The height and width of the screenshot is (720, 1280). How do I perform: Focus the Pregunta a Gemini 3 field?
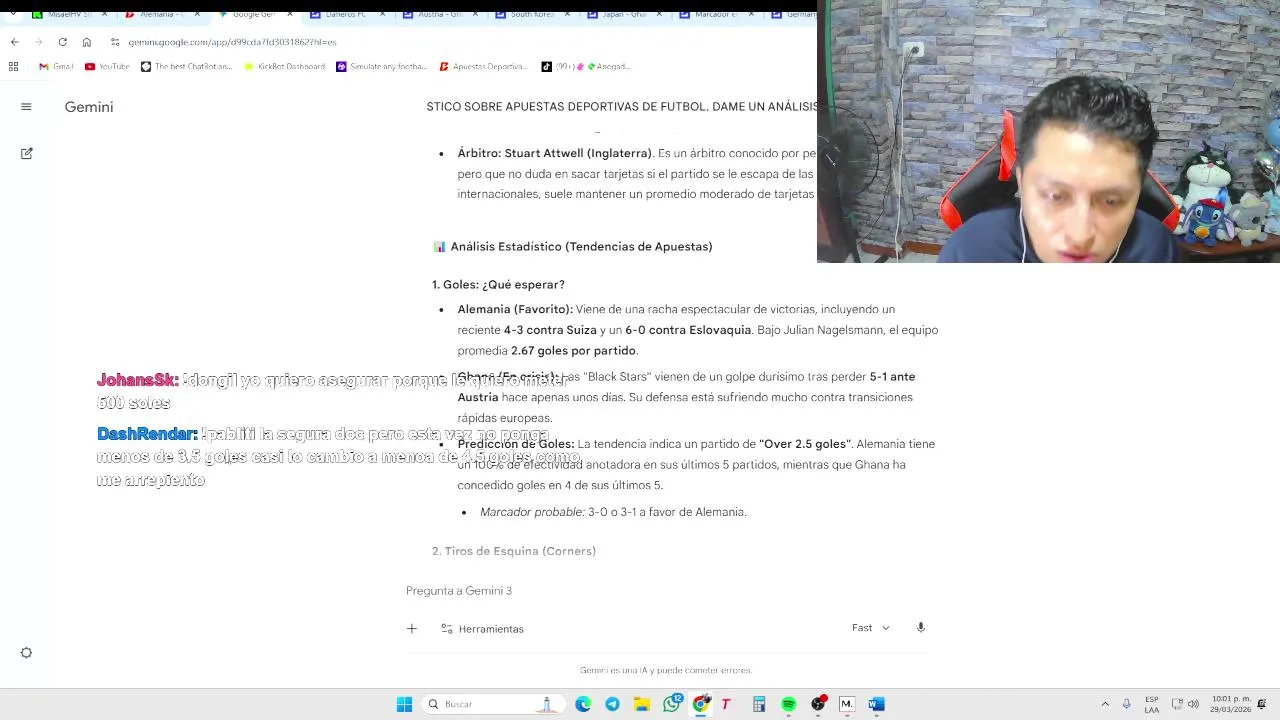(x=666, y=591)
